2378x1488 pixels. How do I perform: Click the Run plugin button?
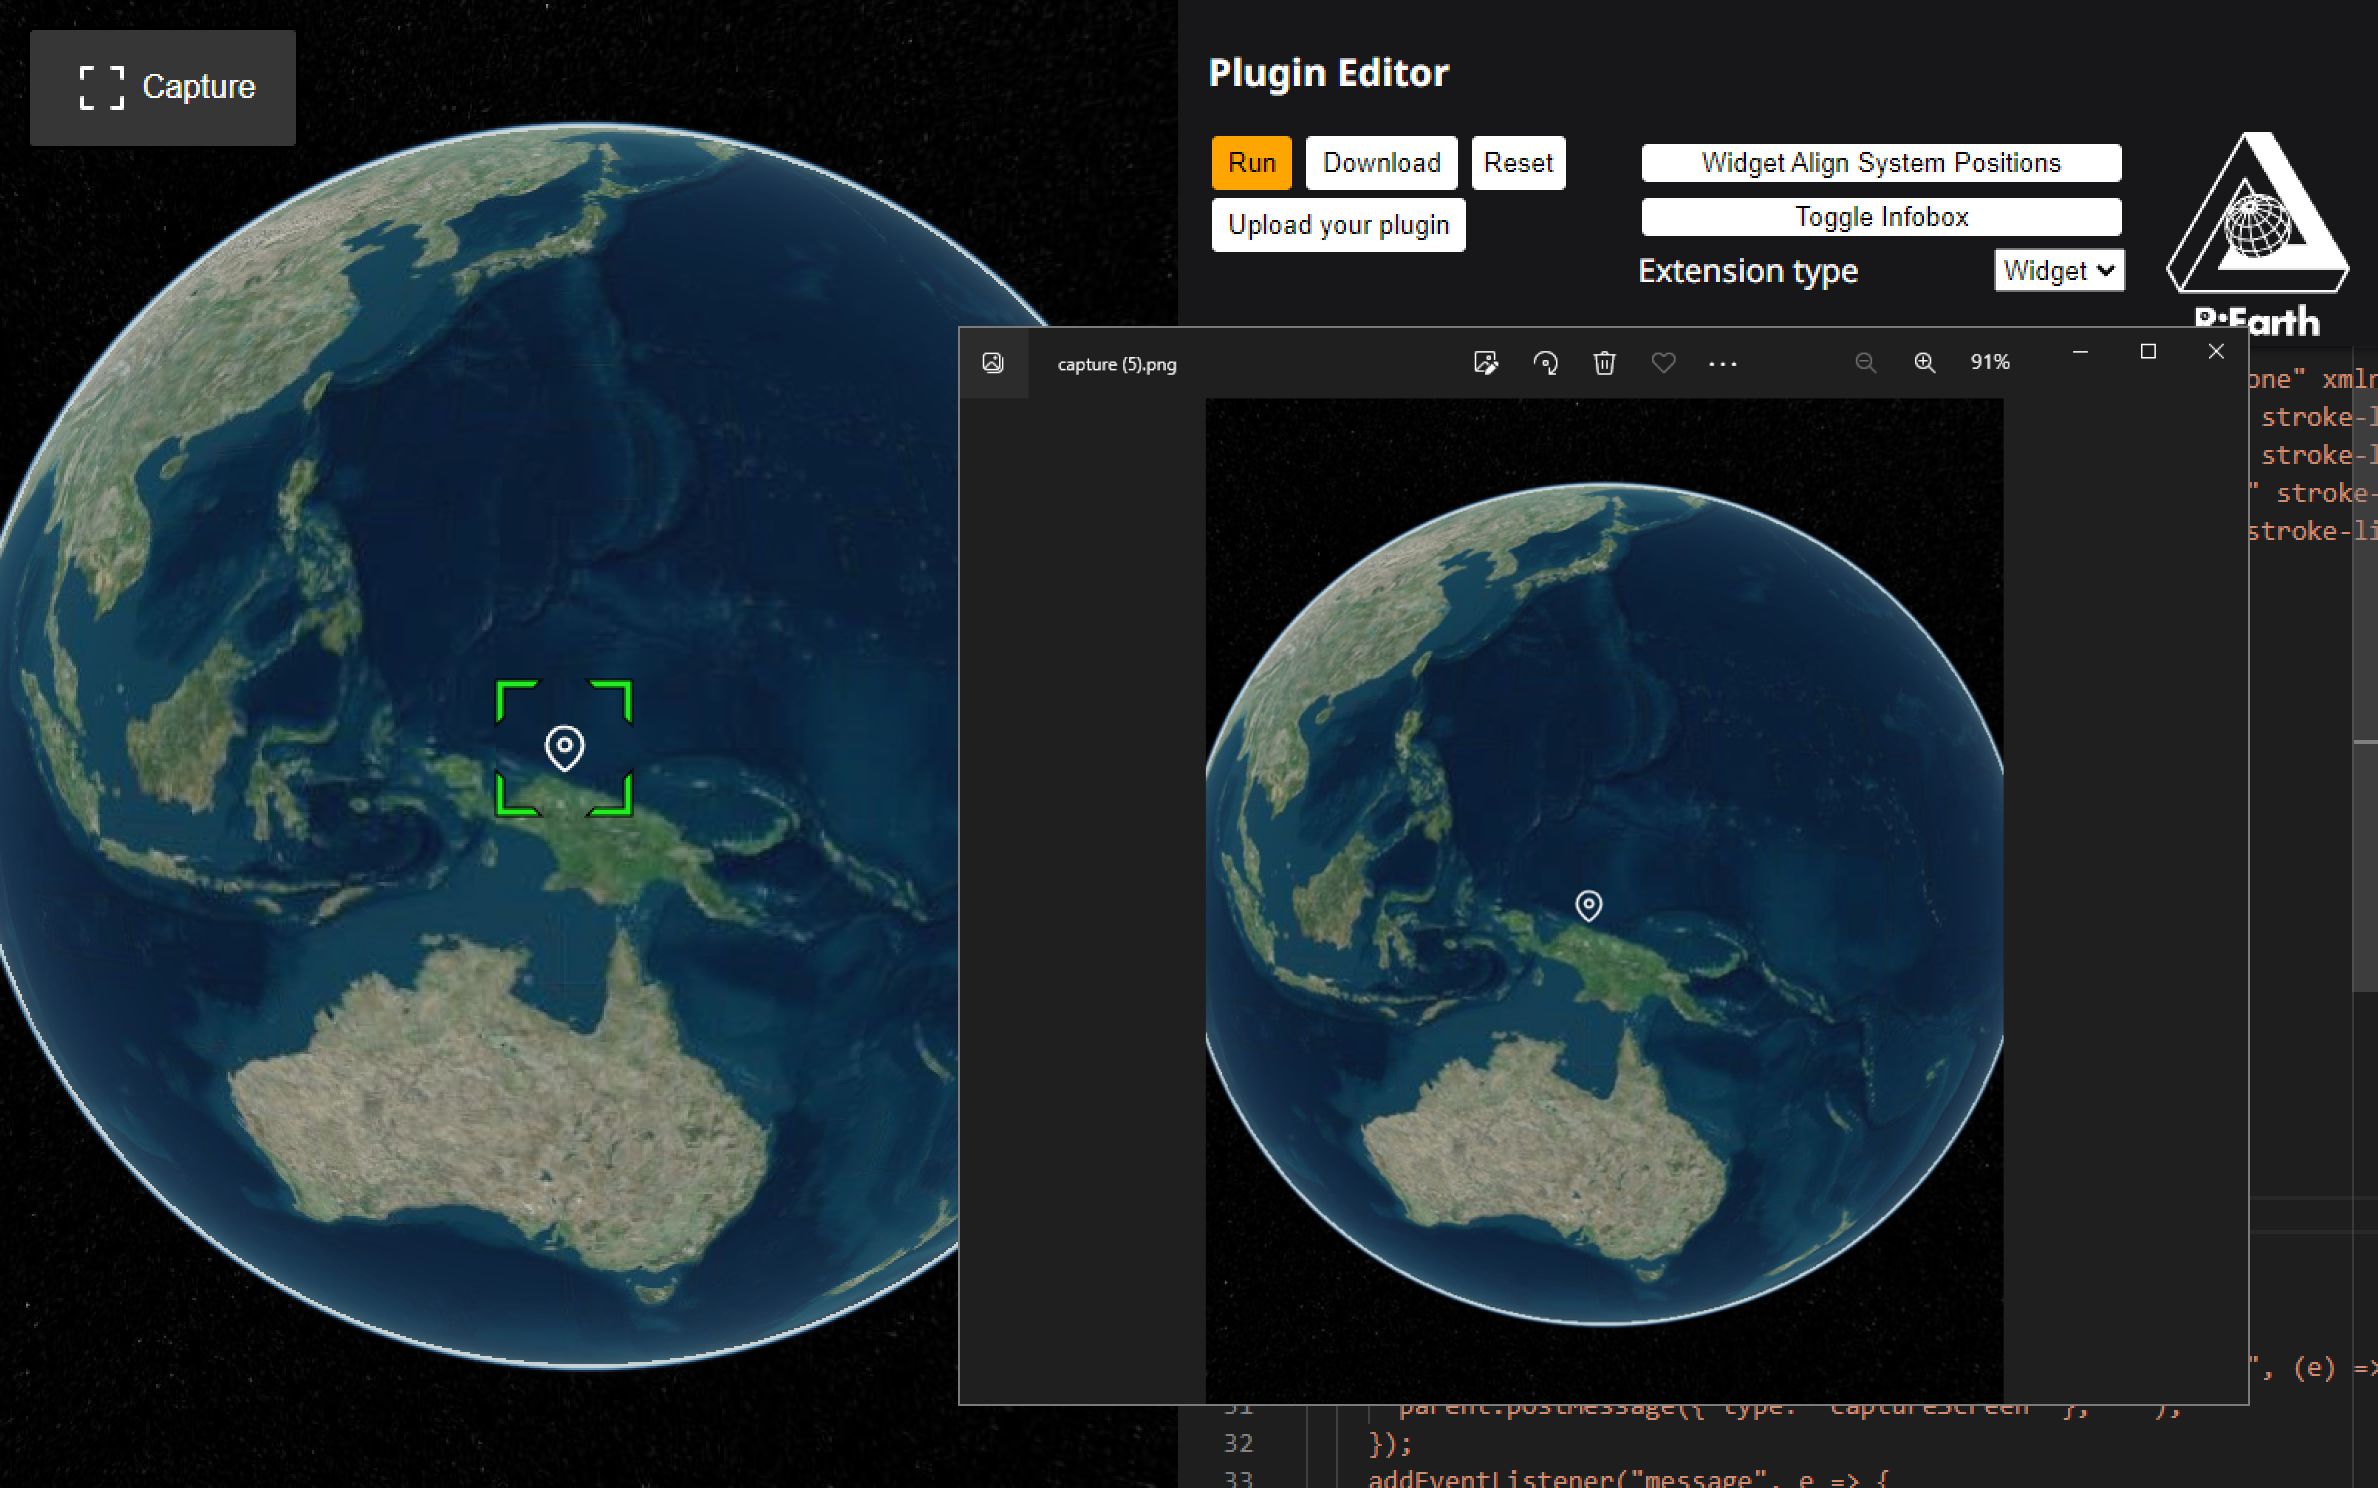pos(1252,161)
